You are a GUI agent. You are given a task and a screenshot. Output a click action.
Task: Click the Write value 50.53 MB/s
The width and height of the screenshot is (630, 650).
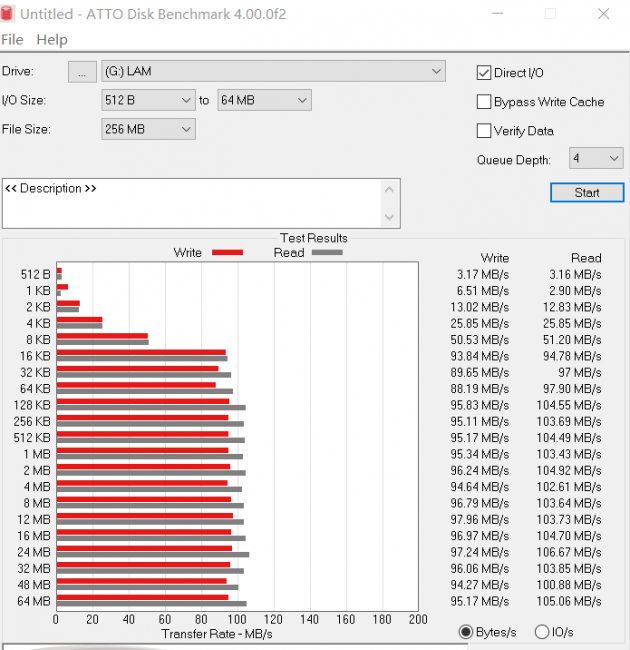coord(480,340)
